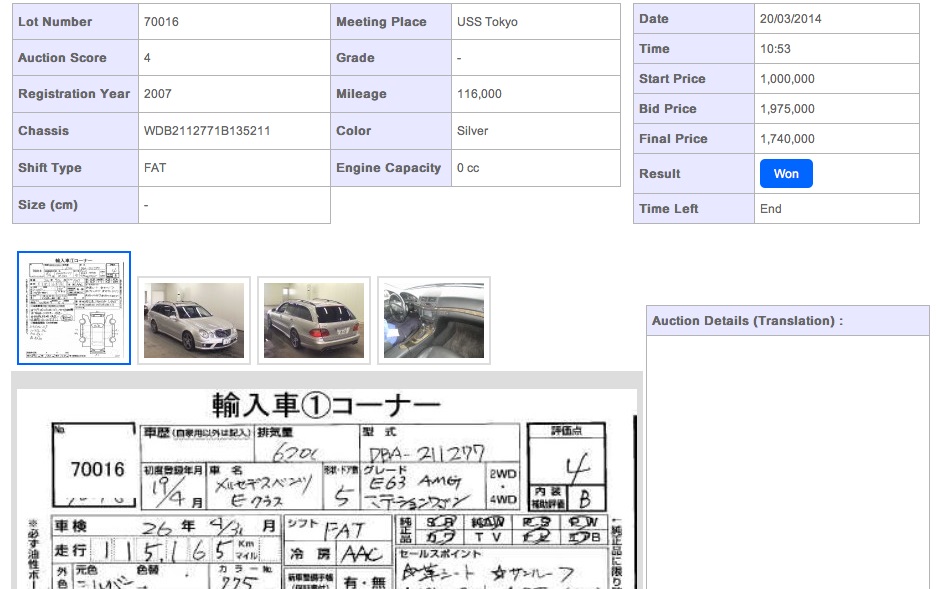Screen dimensions: 936x589
Task: Click the Start Price value 1,000,000
Action: (787, 79)
